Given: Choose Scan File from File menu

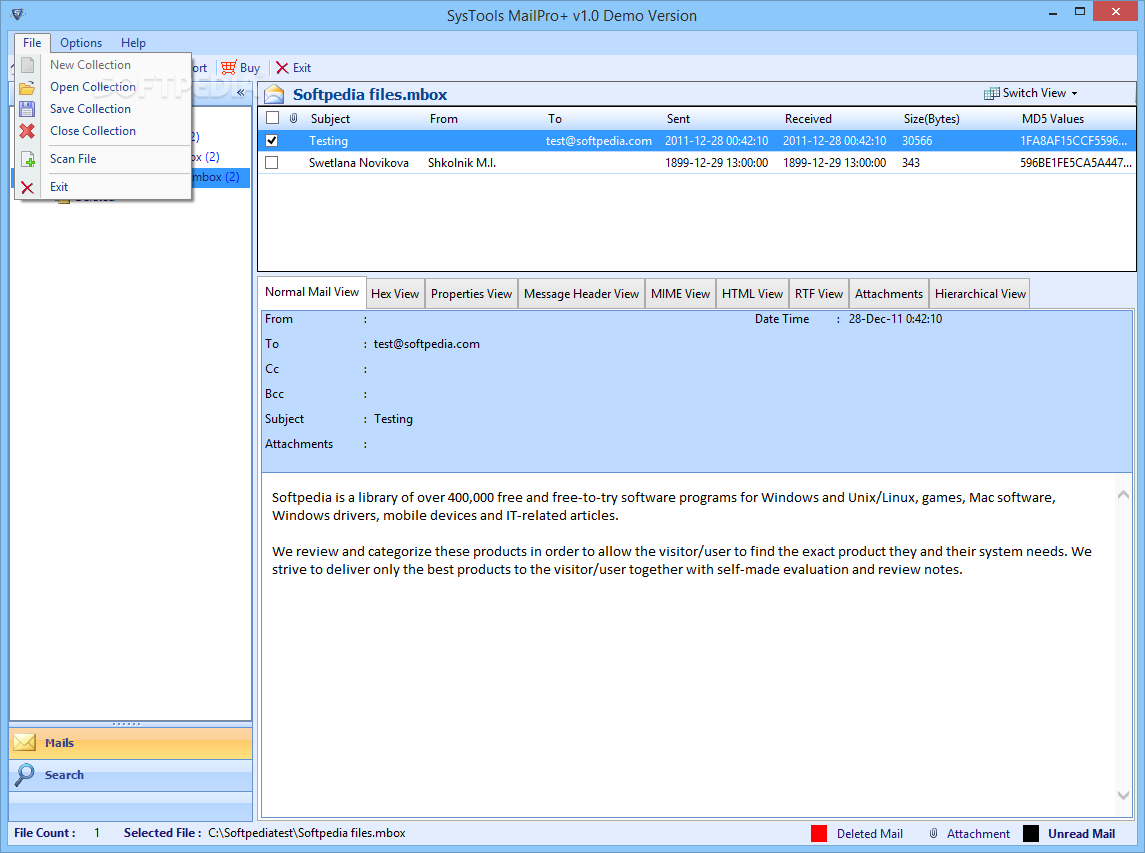Looking at the screenshot, I should [x=73, y=158].
